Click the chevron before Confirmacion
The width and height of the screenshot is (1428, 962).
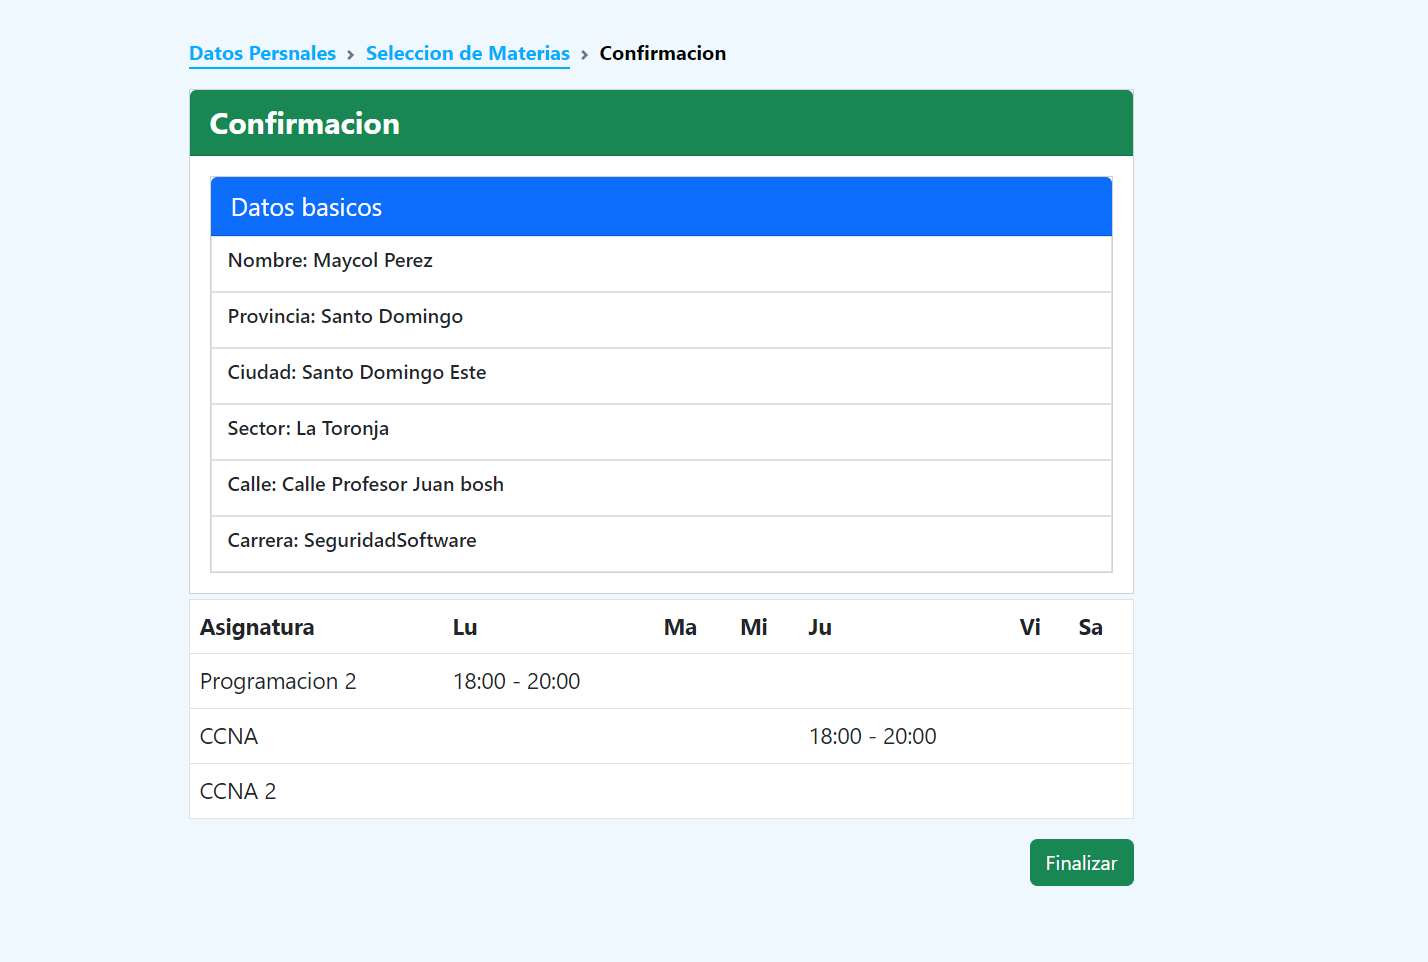pos(584,53)
